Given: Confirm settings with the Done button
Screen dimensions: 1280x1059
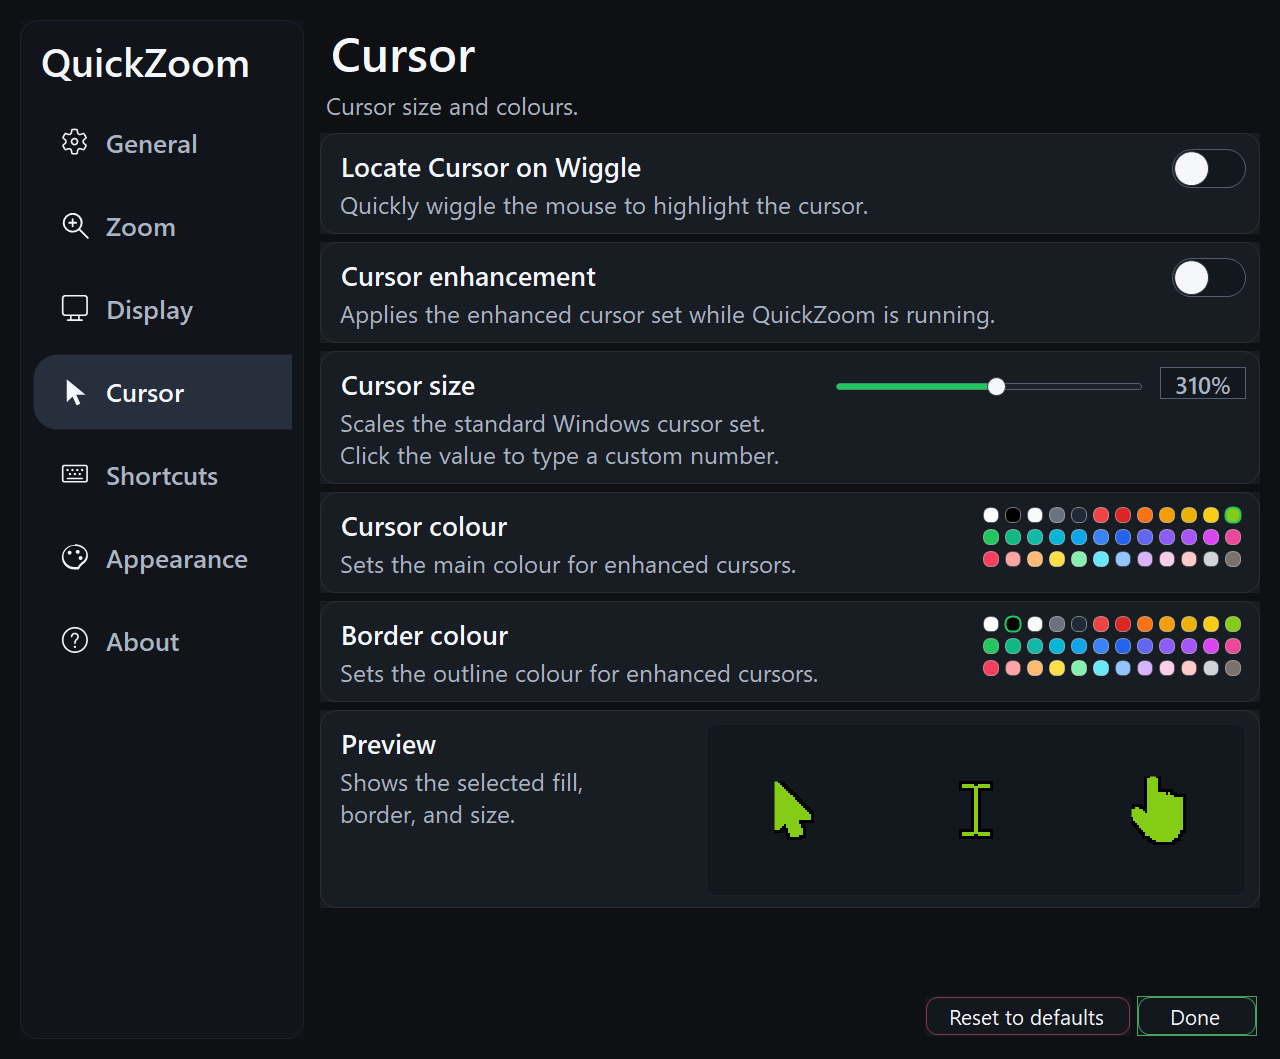Looking at the screenshot, I should [1196, 1017].
